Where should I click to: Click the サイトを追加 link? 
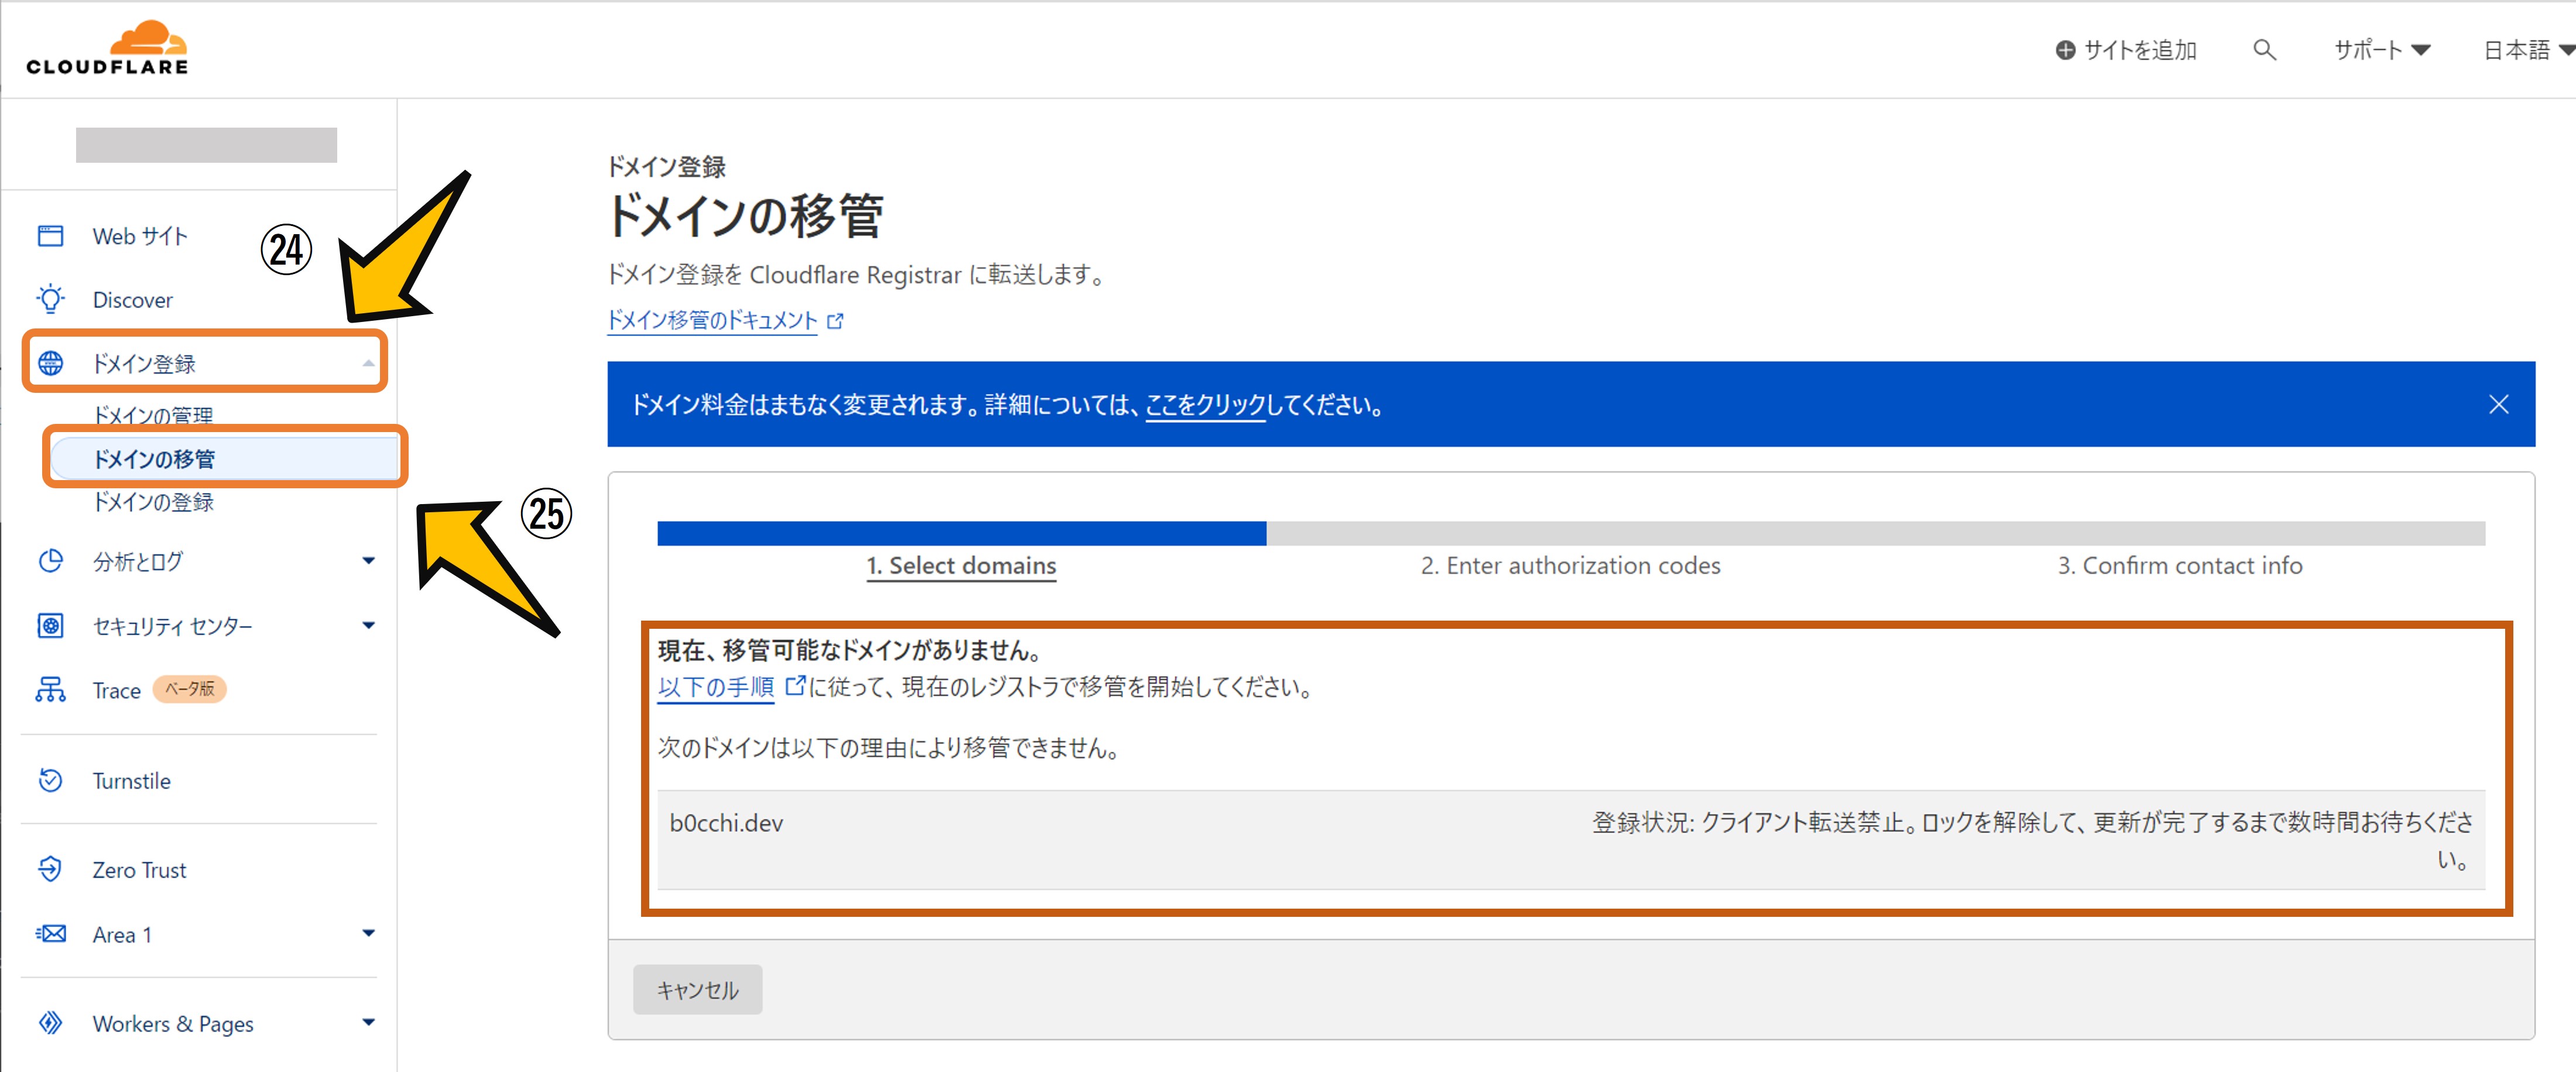[2139, 50]
